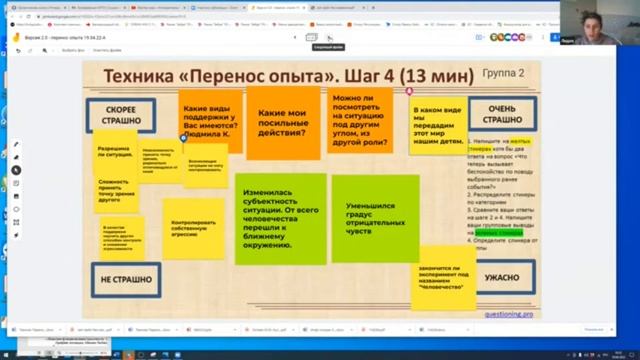Viewport: 640px width, 360px height.
Task: Go to the next frame arrow
Action: pyautogui.click(x=329, y=38)
